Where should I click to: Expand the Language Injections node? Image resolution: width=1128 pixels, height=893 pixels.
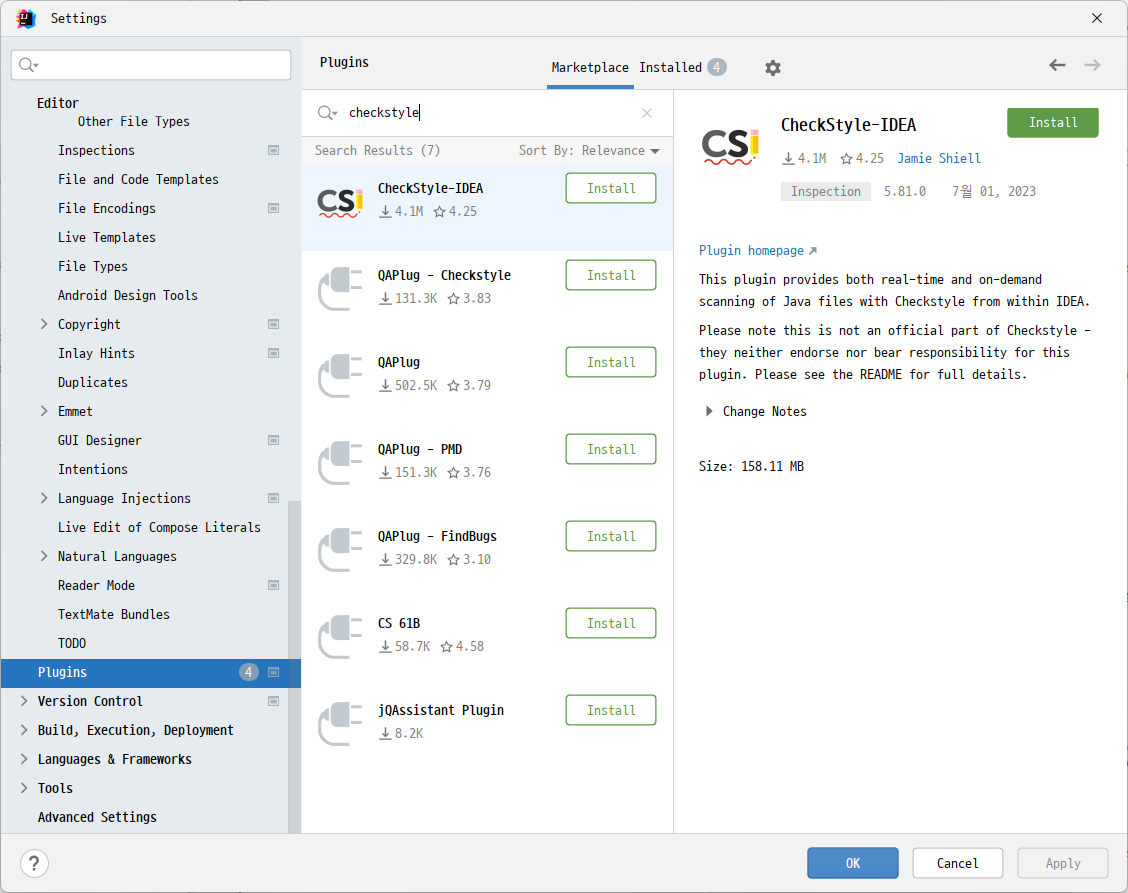pos(44,499)
